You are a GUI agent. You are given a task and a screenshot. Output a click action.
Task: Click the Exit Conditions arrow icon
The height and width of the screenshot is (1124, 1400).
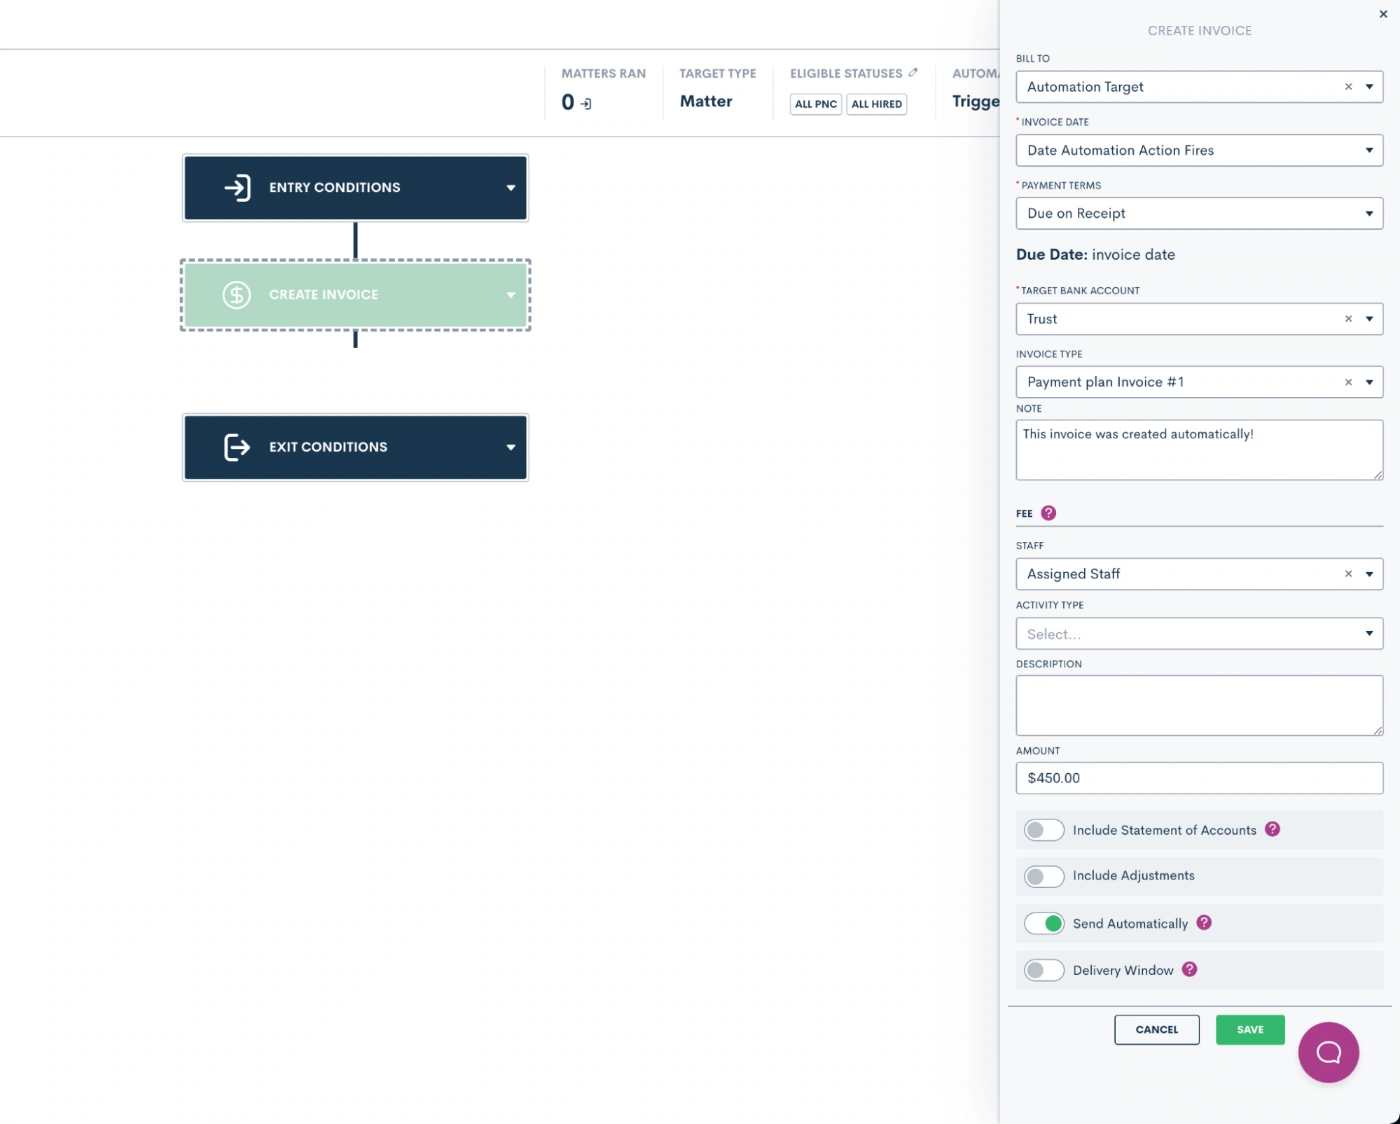[x=237, y=447]
